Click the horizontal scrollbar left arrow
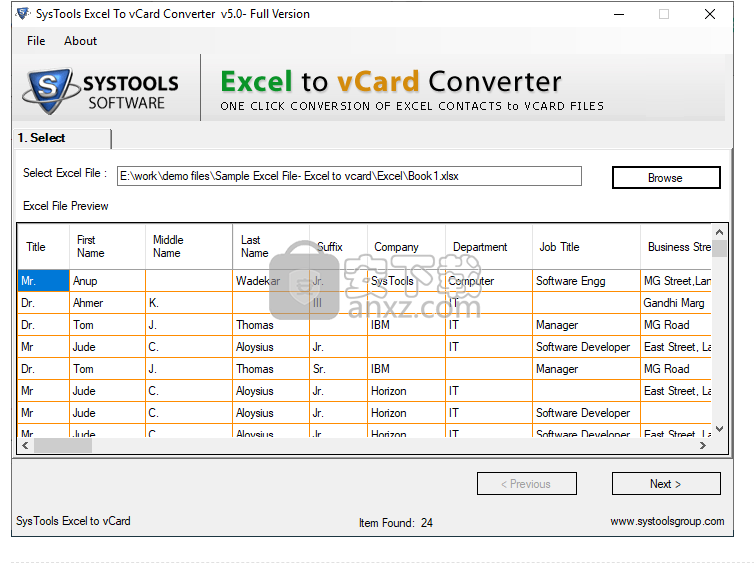The width and height of the screenshot is (754, 564). pyautogui.click(x=25, y=446)
